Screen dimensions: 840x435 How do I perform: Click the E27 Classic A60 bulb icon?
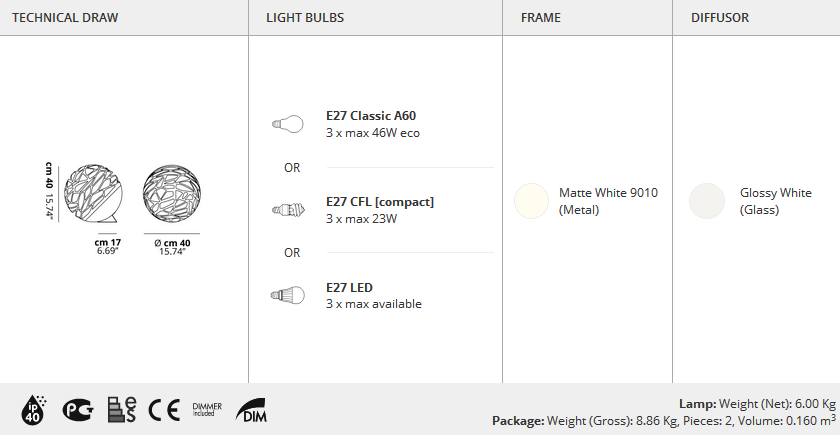[x=288, y=124]
